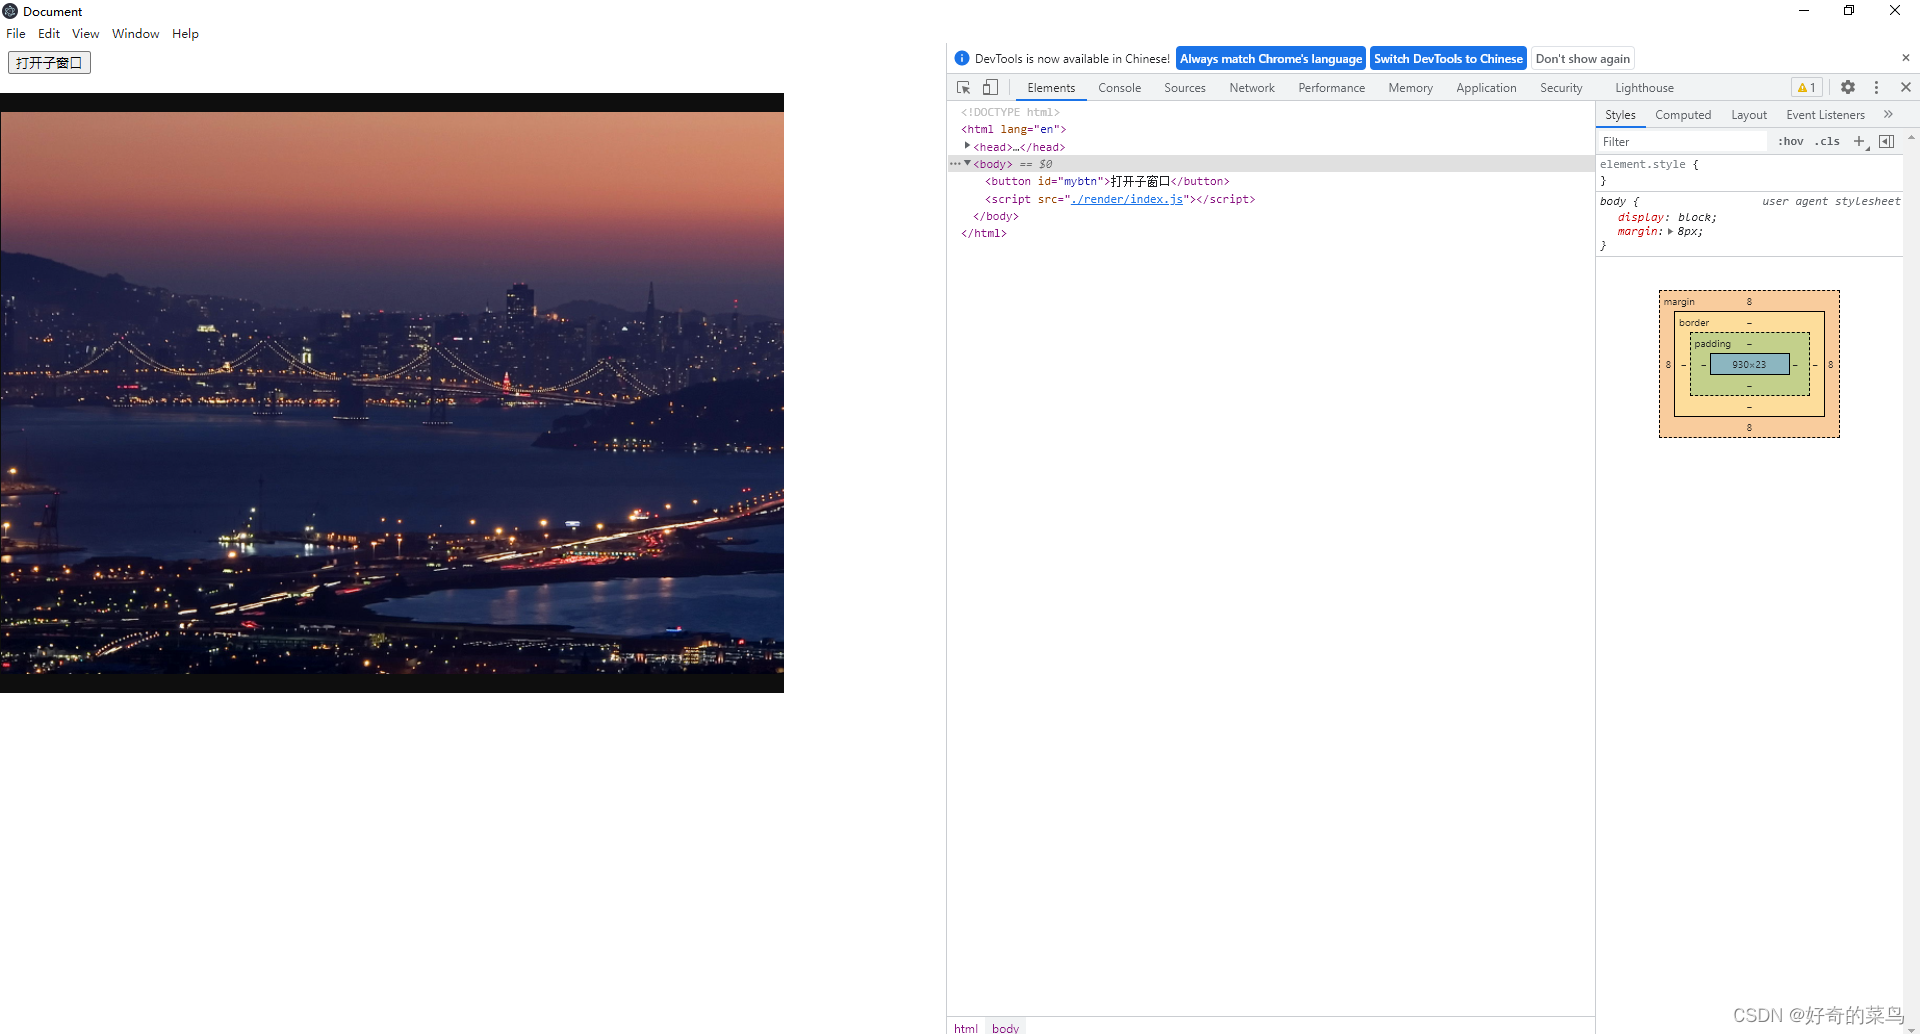This screenshot has width=1920, height=1034.
Task: Click the toggle element state panel icon
Action: (1888, 141)
